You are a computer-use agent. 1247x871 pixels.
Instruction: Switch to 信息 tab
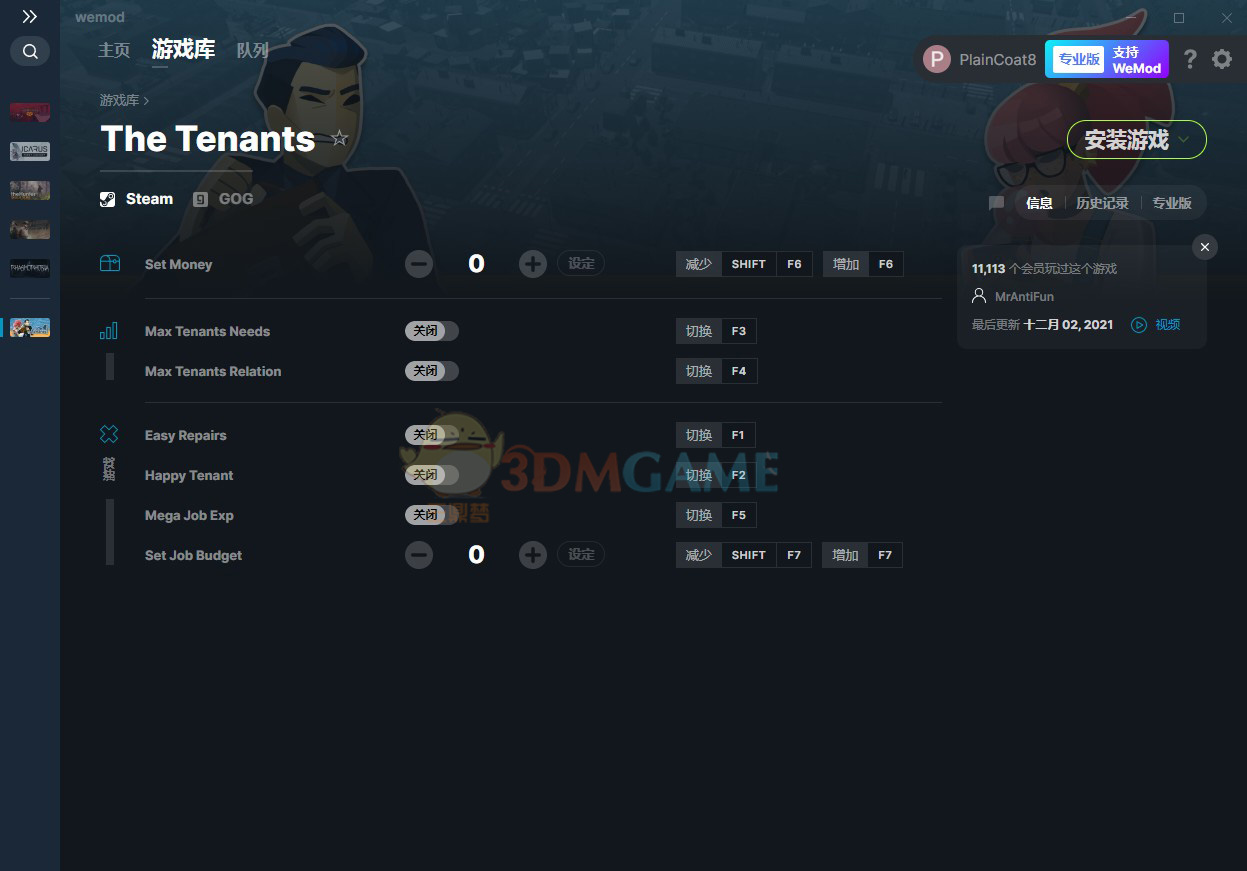click(1039, 203)
